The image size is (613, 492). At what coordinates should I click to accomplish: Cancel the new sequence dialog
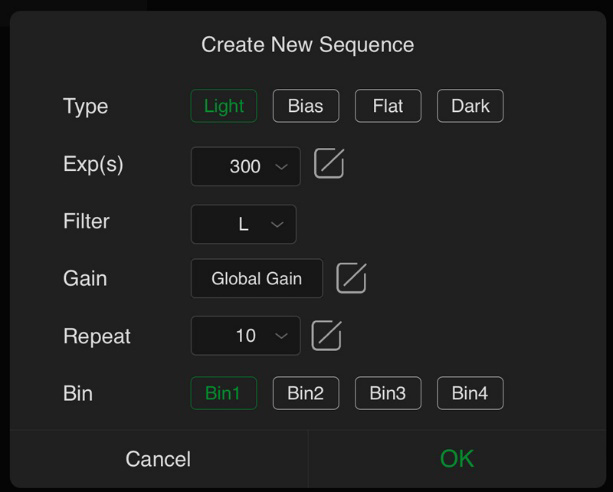158,458
